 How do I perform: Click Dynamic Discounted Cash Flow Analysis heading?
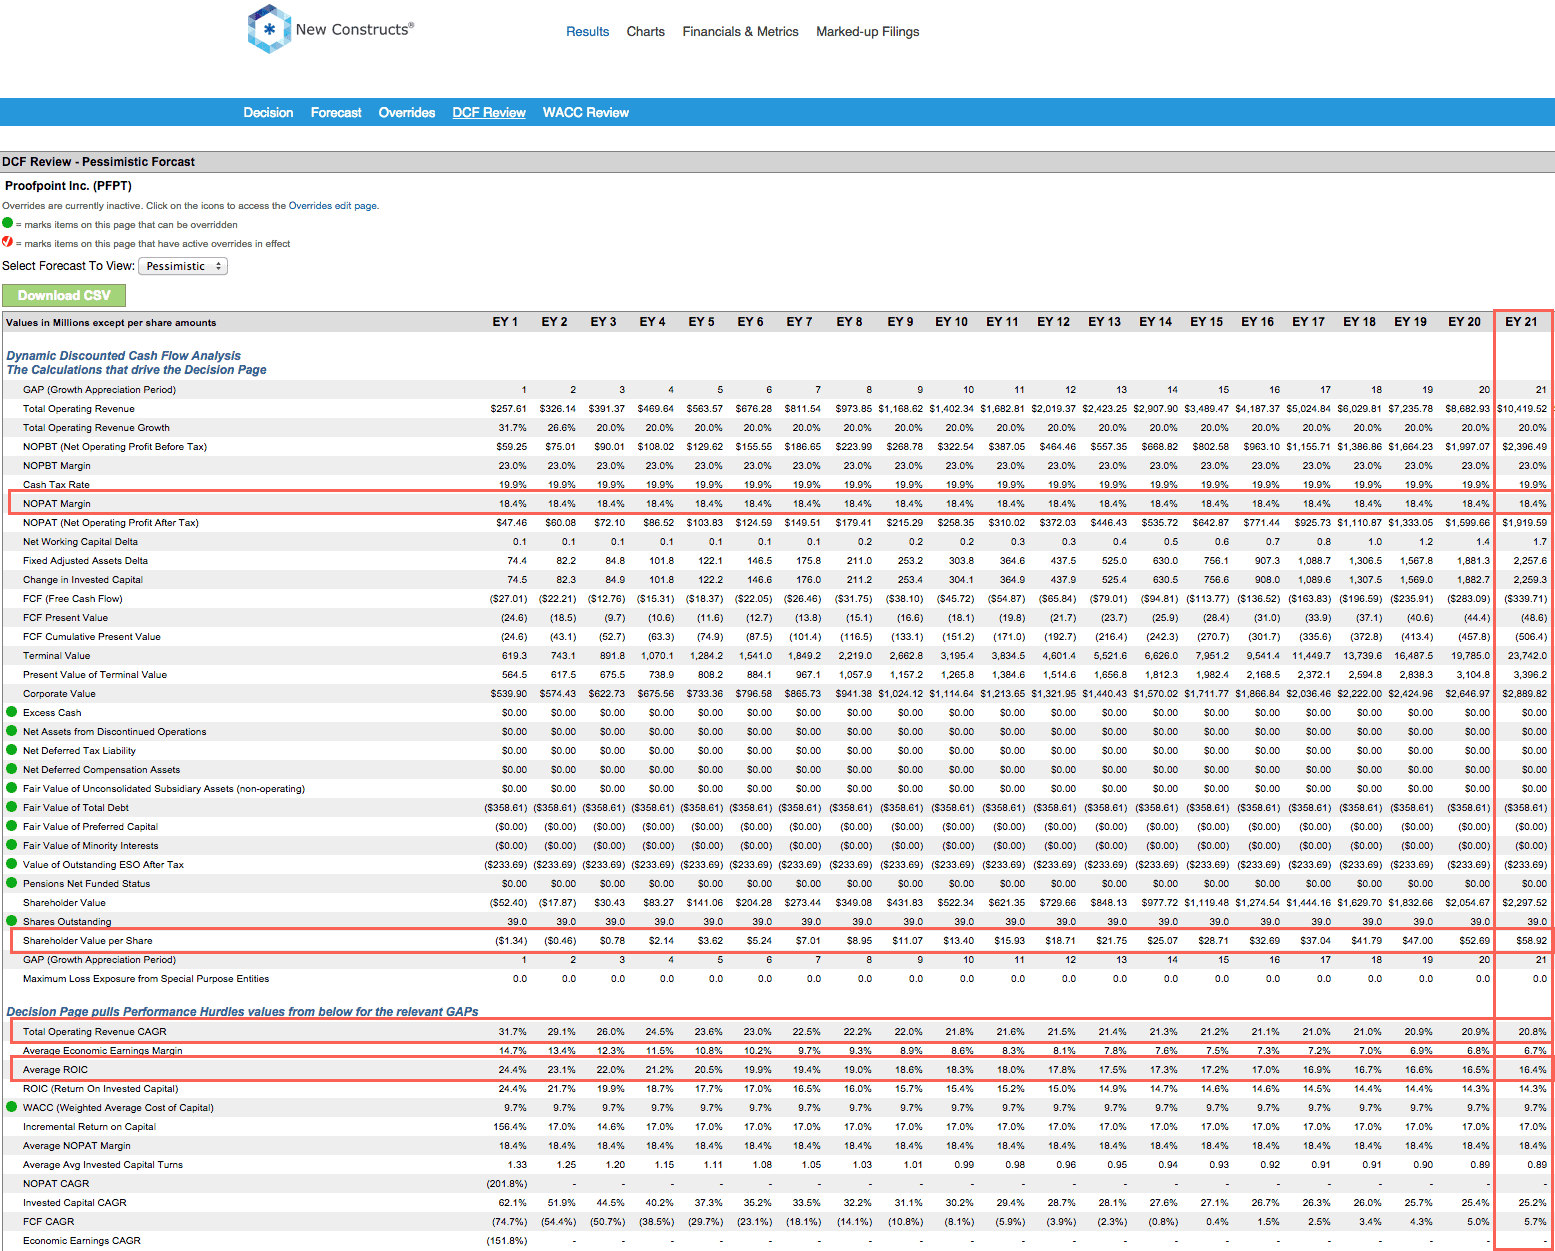[124, 356]
